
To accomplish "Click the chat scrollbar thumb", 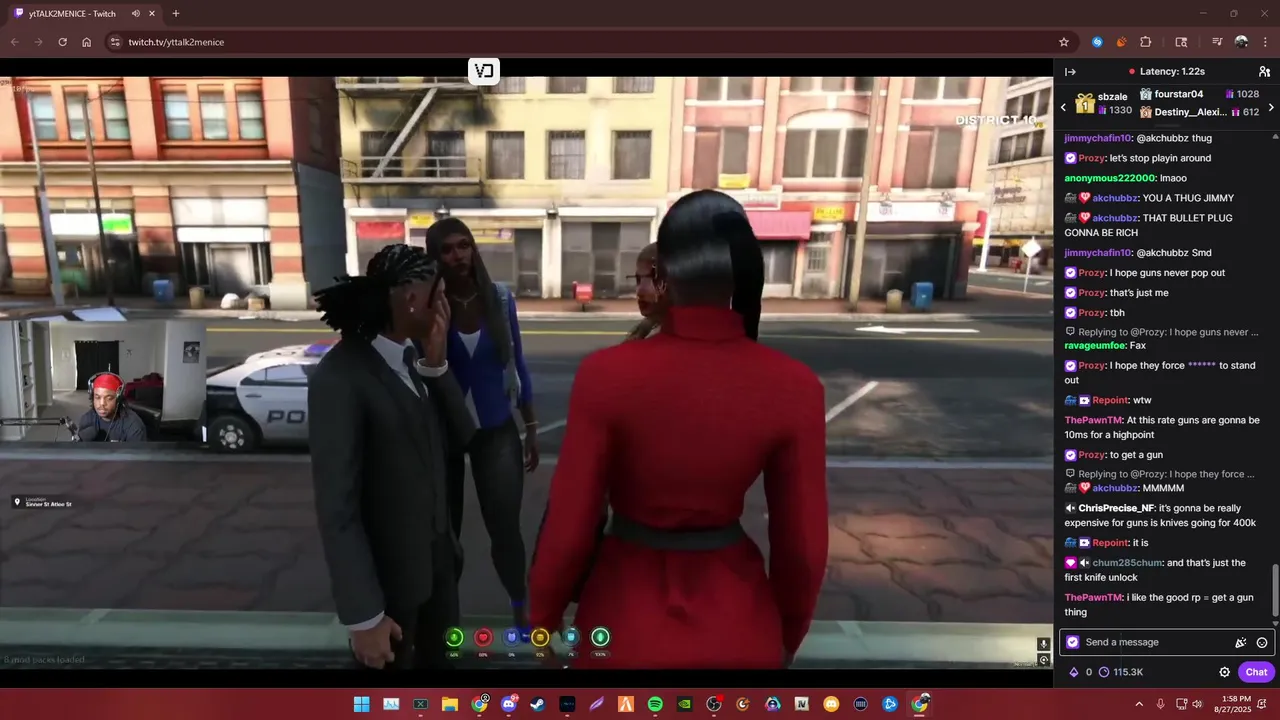I will pos(1274,589).
